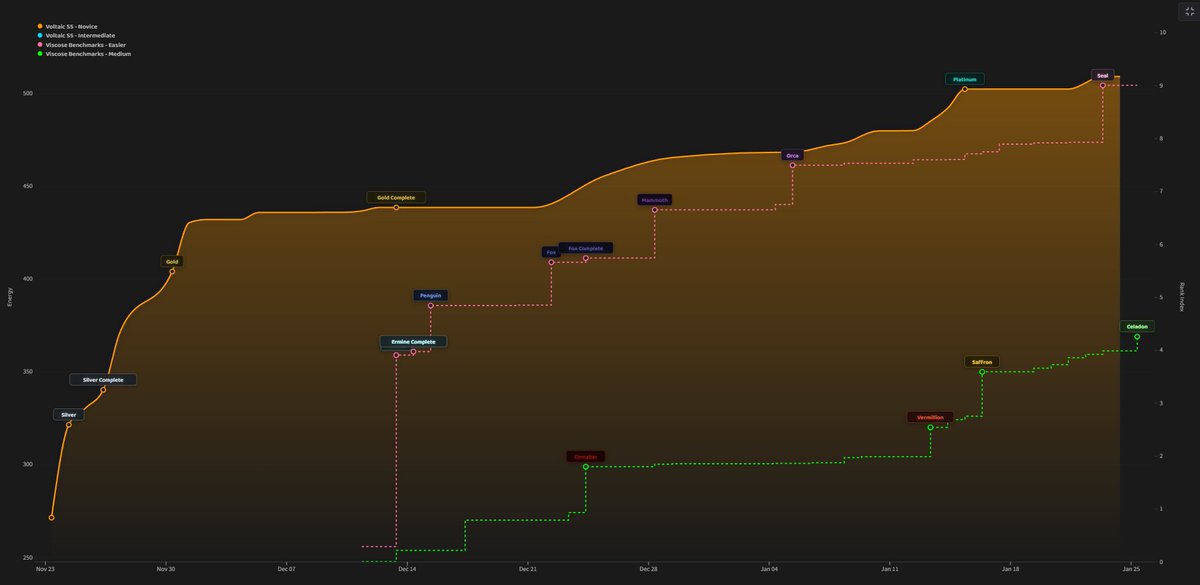Click the 300 Energy axis value

(x=27, y=465)
